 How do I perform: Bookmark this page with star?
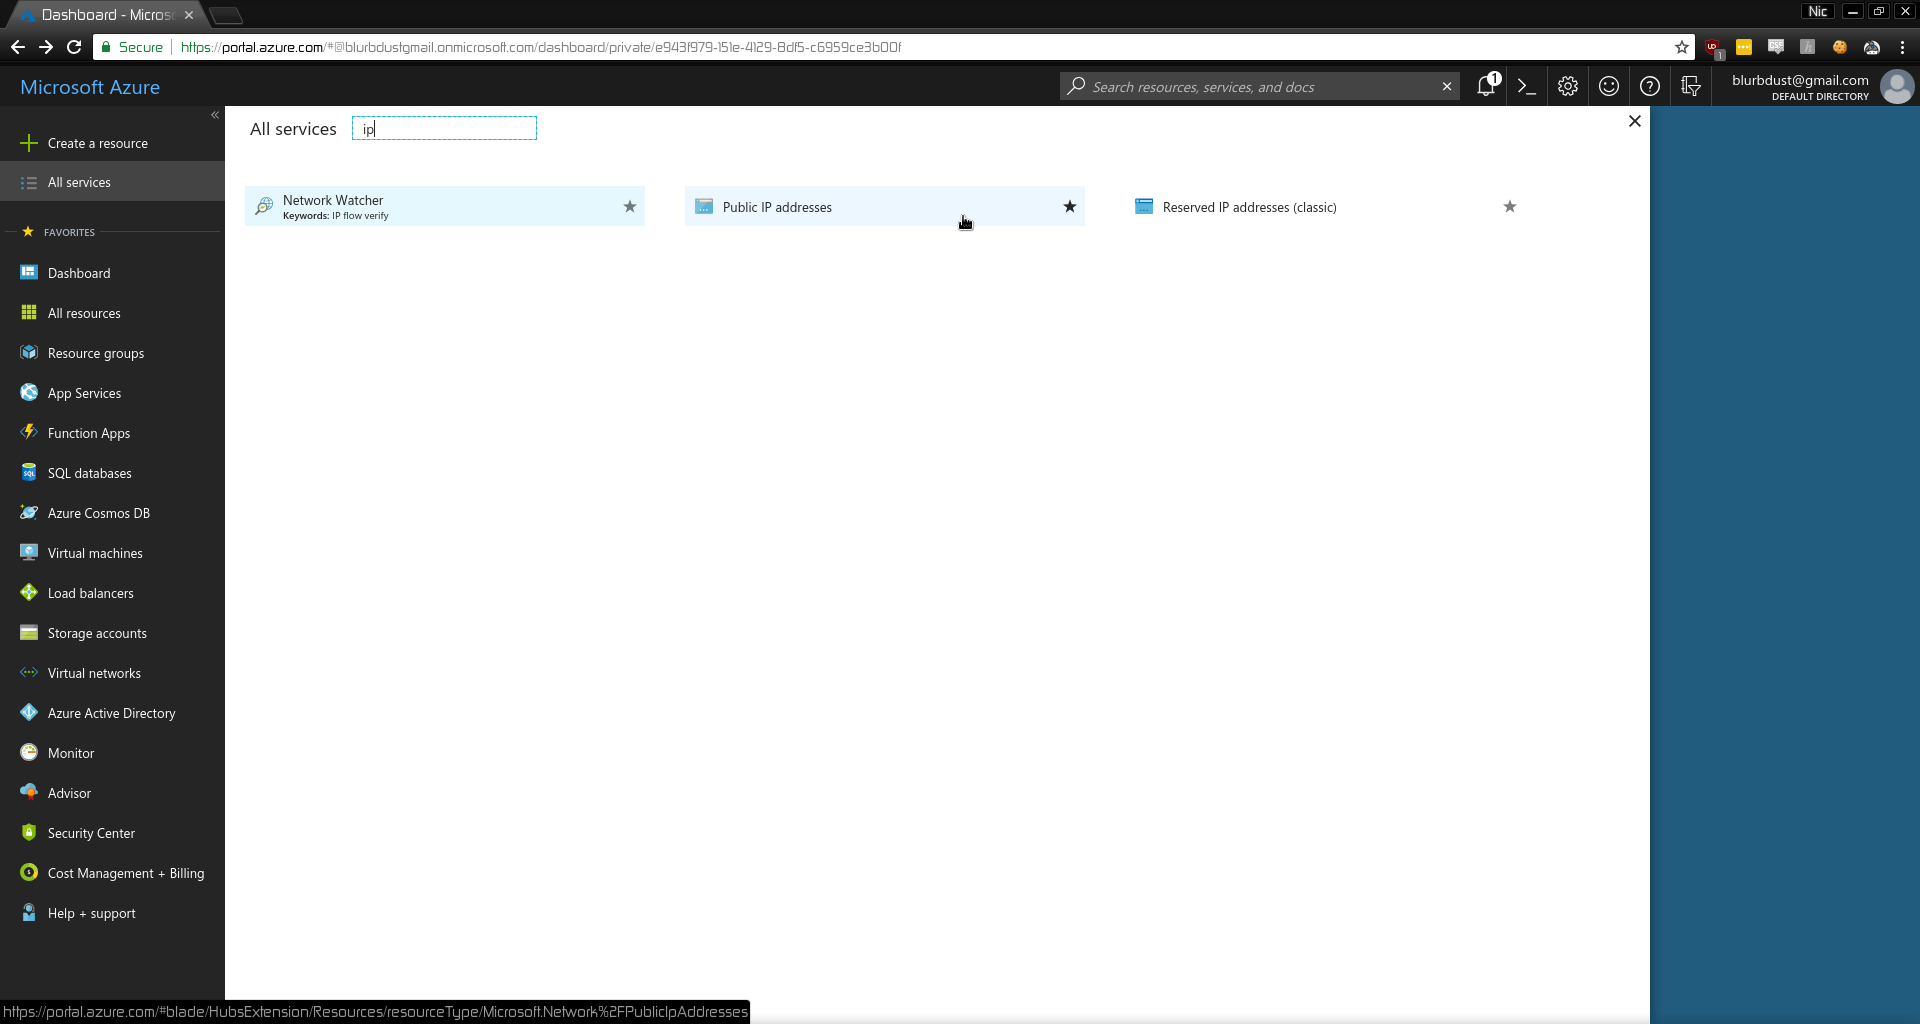click(x=1682, y=47)
